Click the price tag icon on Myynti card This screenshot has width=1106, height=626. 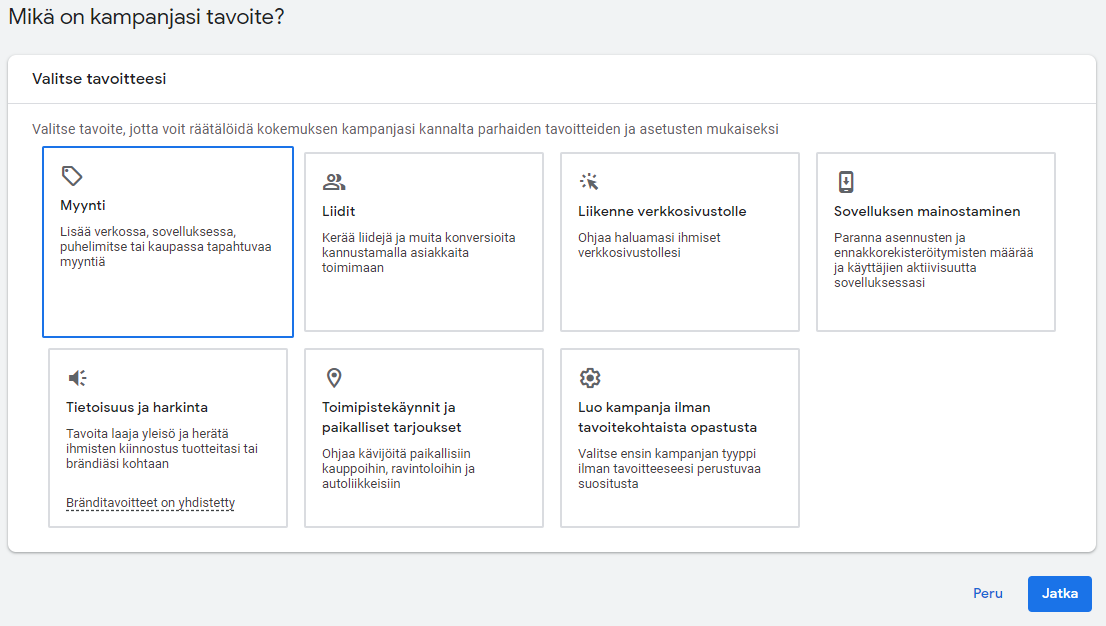71,177
